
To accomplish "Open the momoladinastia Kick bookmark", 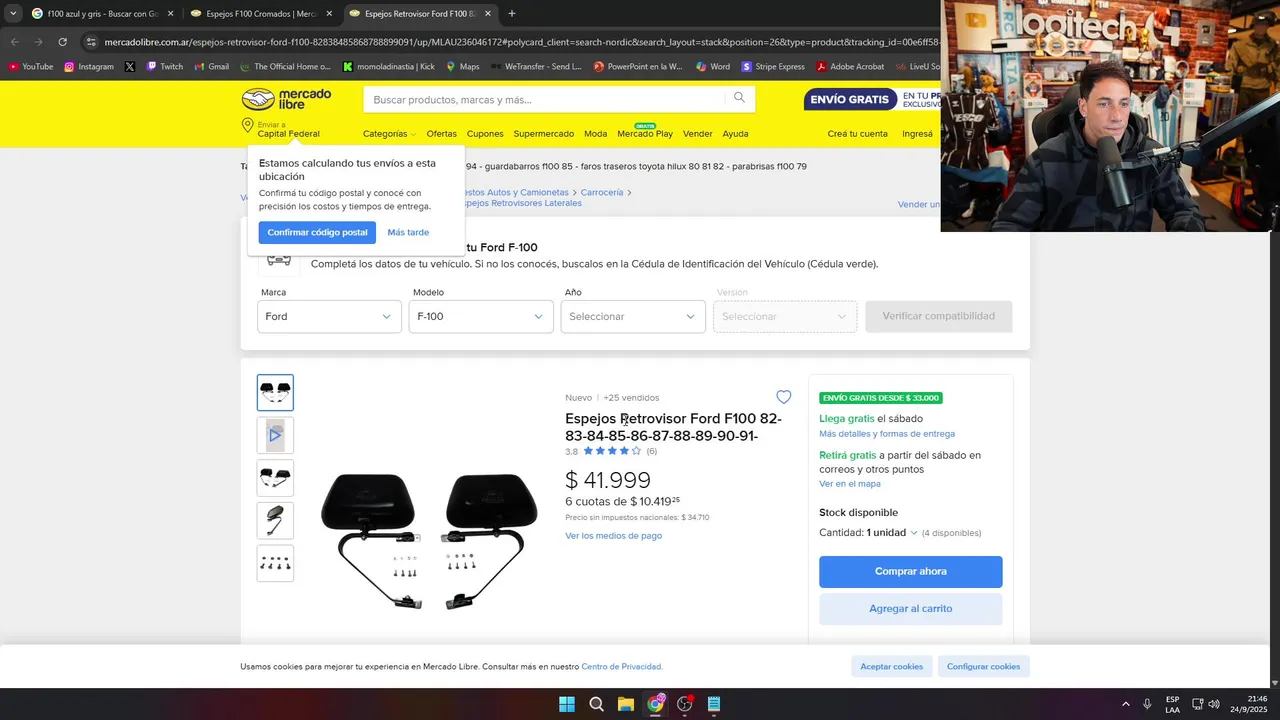I will [x=389, y=67].
